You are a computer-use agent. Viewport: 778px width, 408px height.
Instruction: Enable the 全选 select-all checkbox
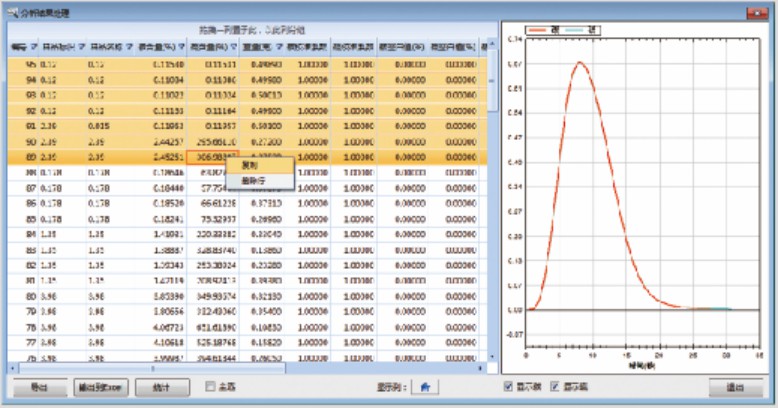(210, 388)
